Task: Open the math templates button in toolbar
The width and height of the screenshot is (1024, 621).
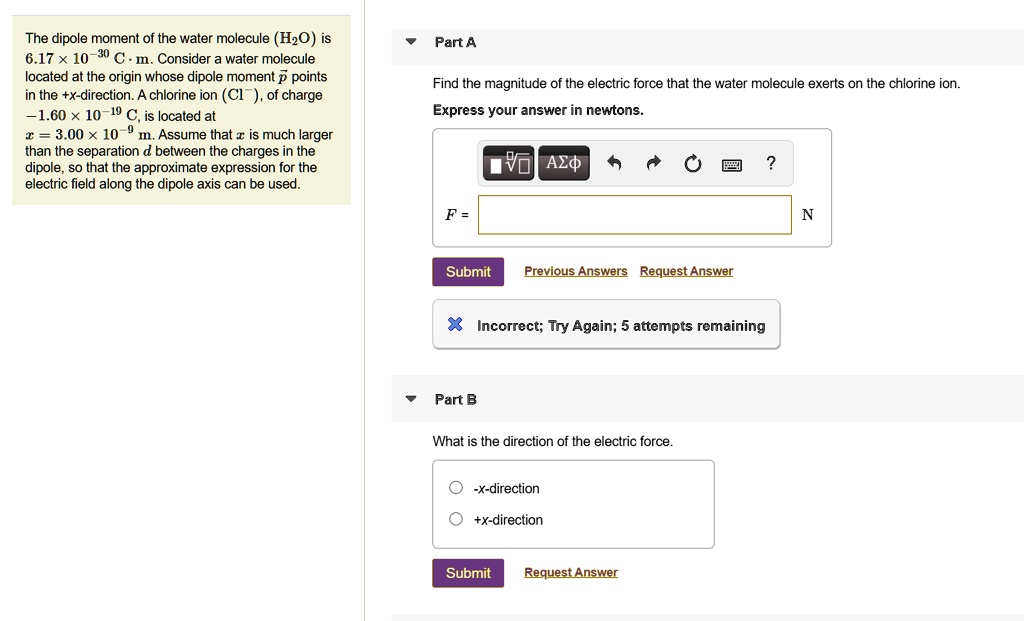Action: 508,163
